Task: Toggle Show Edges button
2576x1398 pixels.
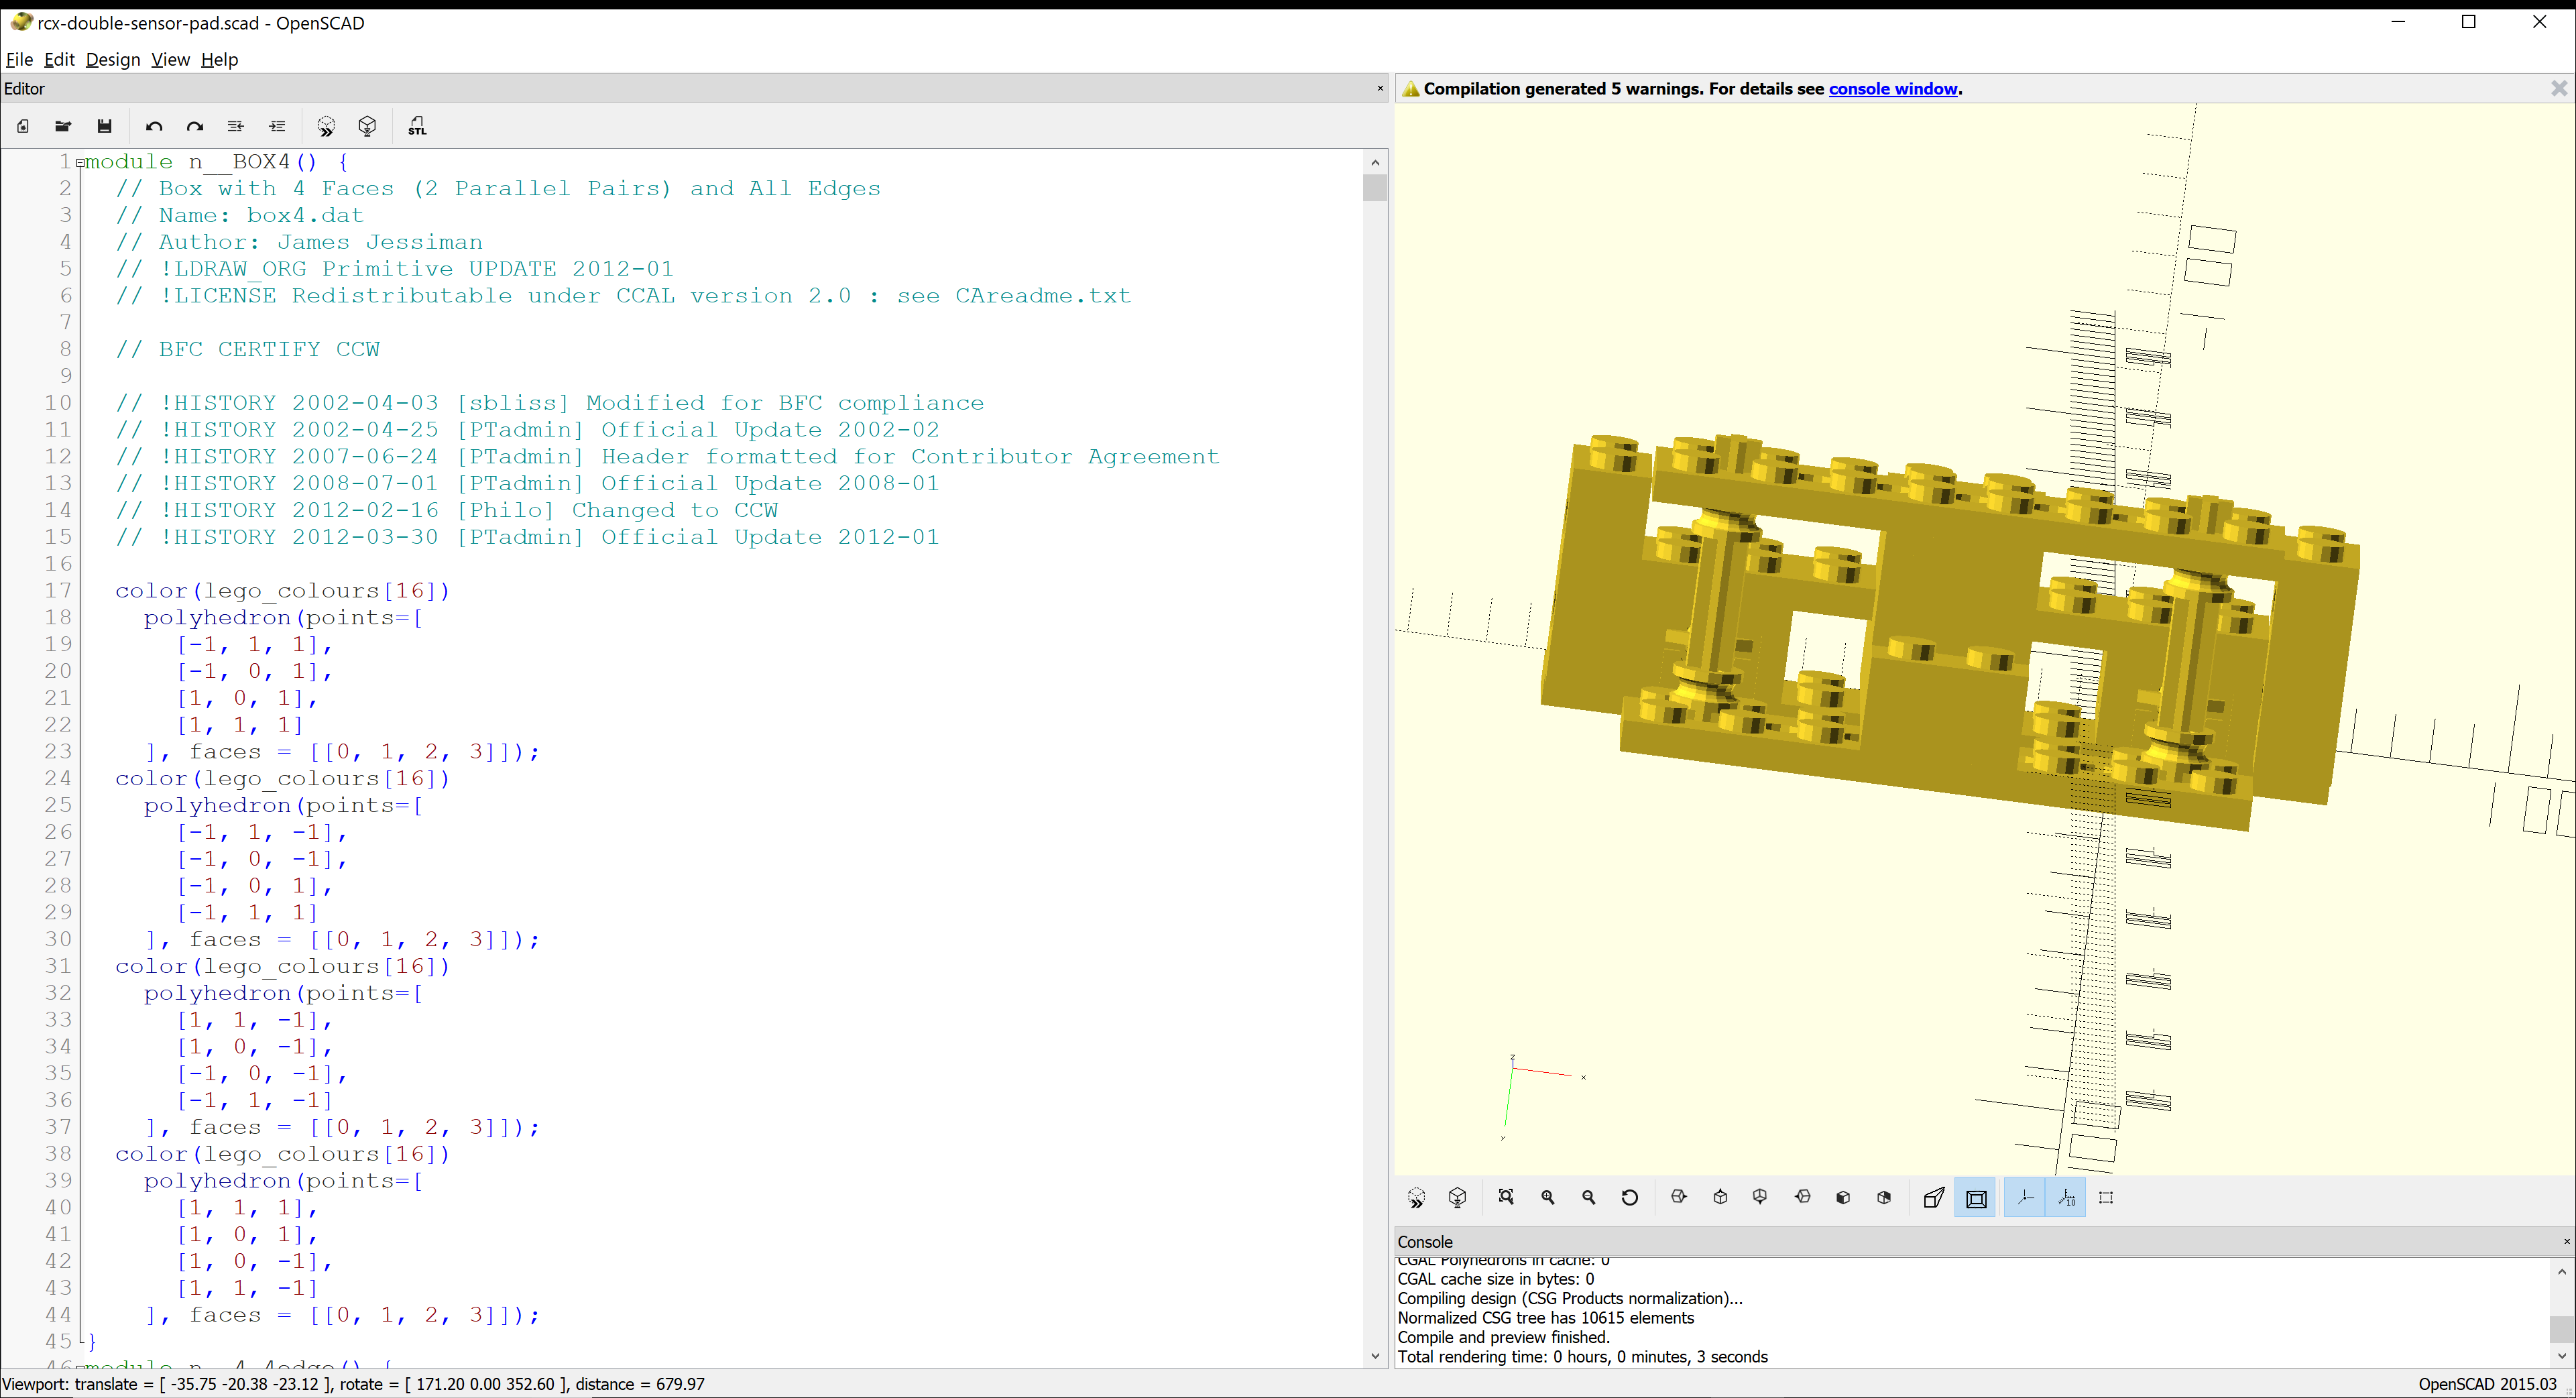Action: click(x=2106, y=1197)
